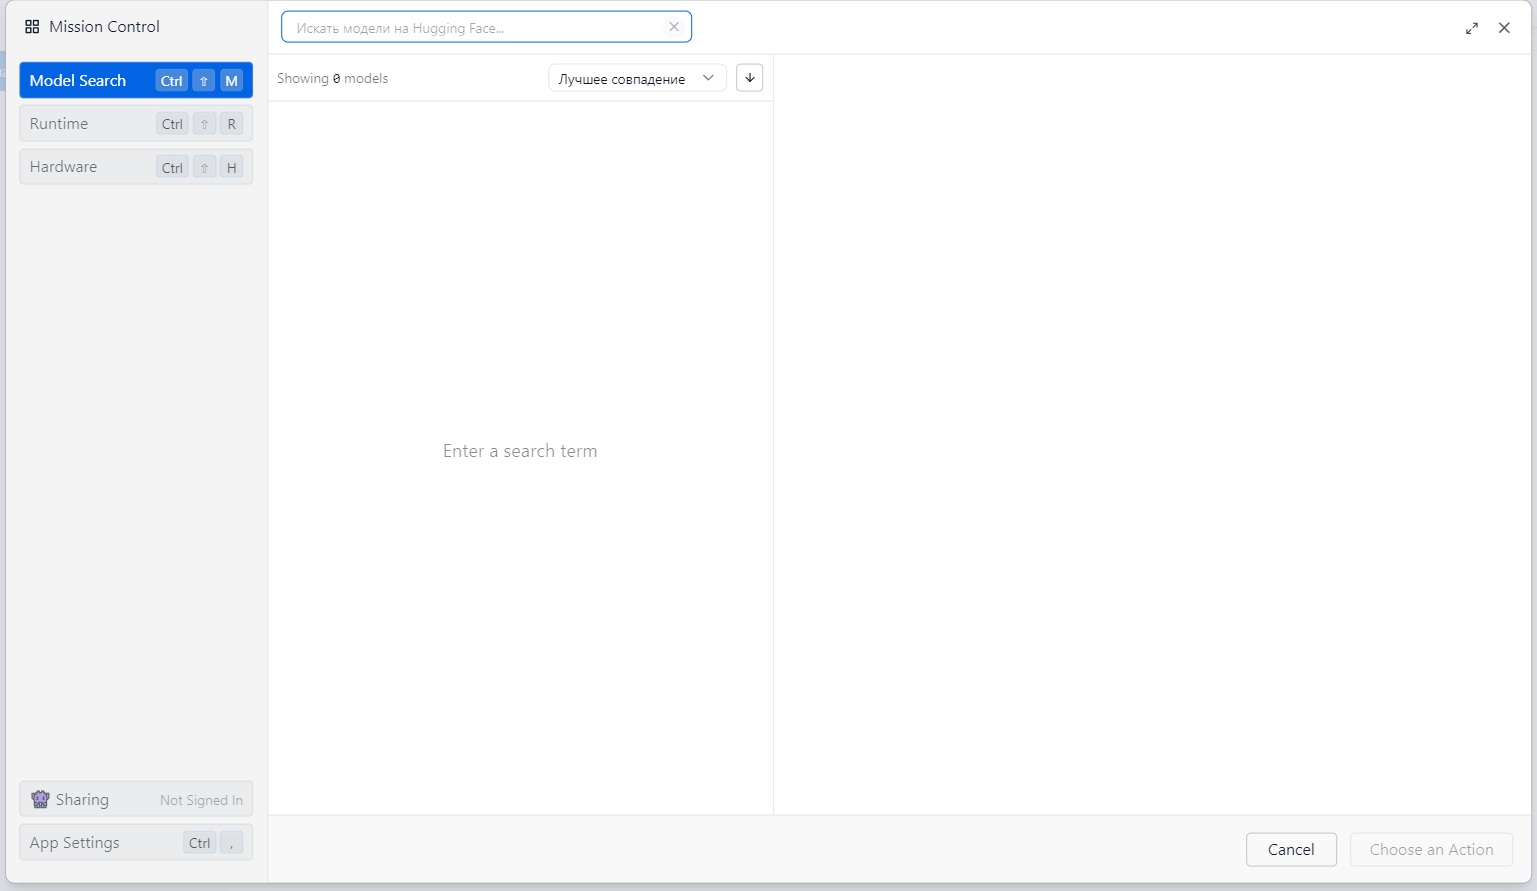Switch to the Runtime tab

(x=136, y=123)
